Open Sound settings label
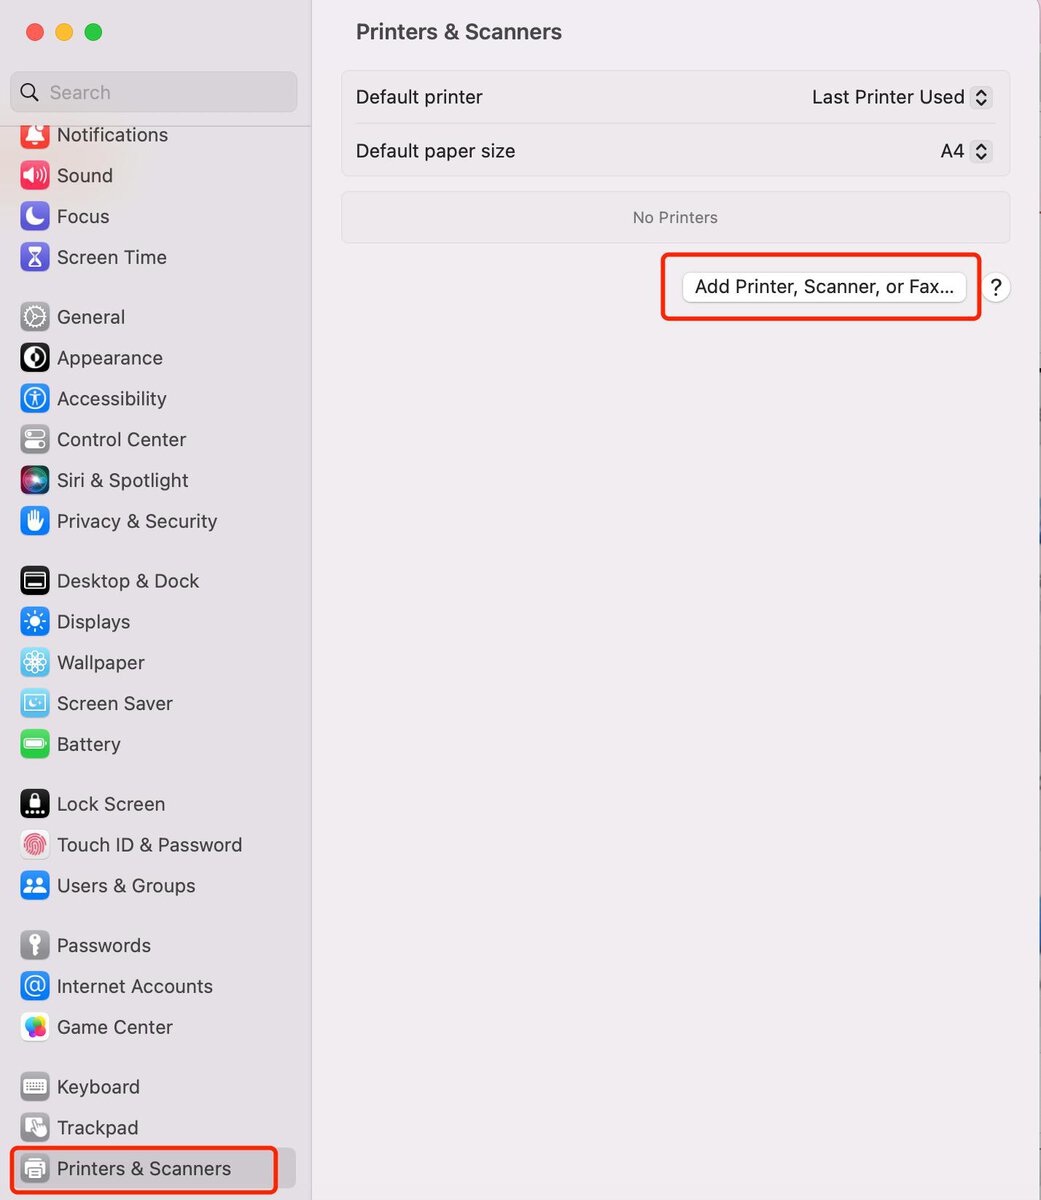The image size is (1041, 1200). pos(85,176)
